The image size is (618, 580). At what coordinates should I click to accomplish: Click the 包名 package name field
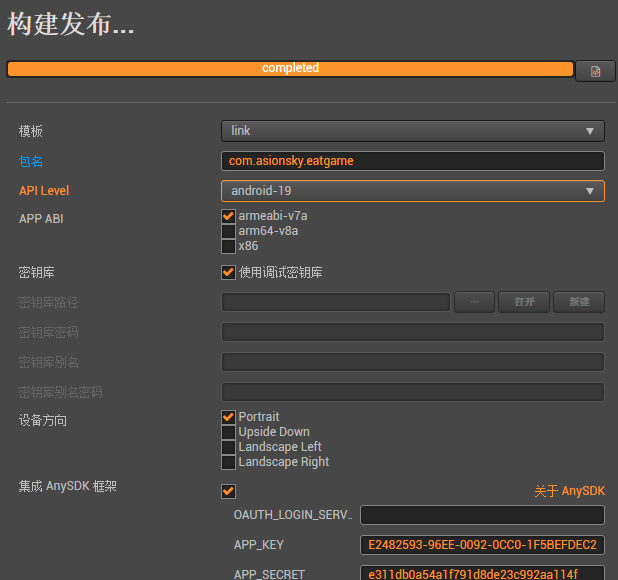[x=413, y=161]
